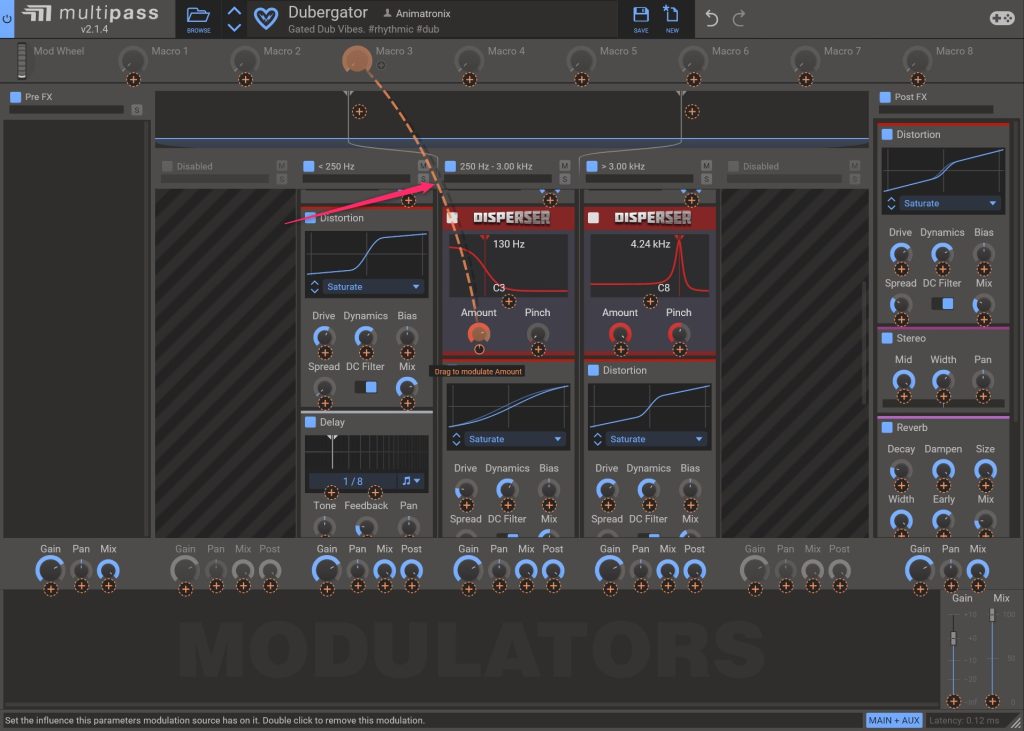Image resolution: width=1024 pixels, height=731 pixels.
Task: Click the undo arrow in the top bar
Action: pos(712,18)
